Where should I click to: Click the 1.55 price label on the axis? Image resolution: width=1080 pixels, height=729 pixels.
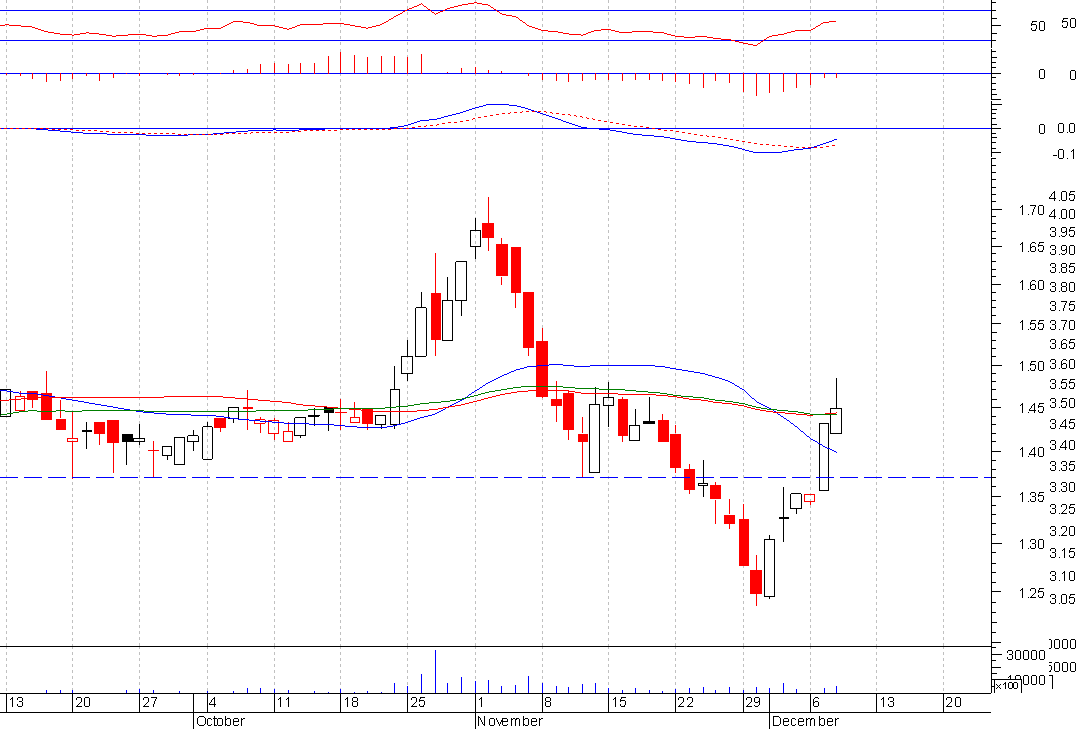1032,325
